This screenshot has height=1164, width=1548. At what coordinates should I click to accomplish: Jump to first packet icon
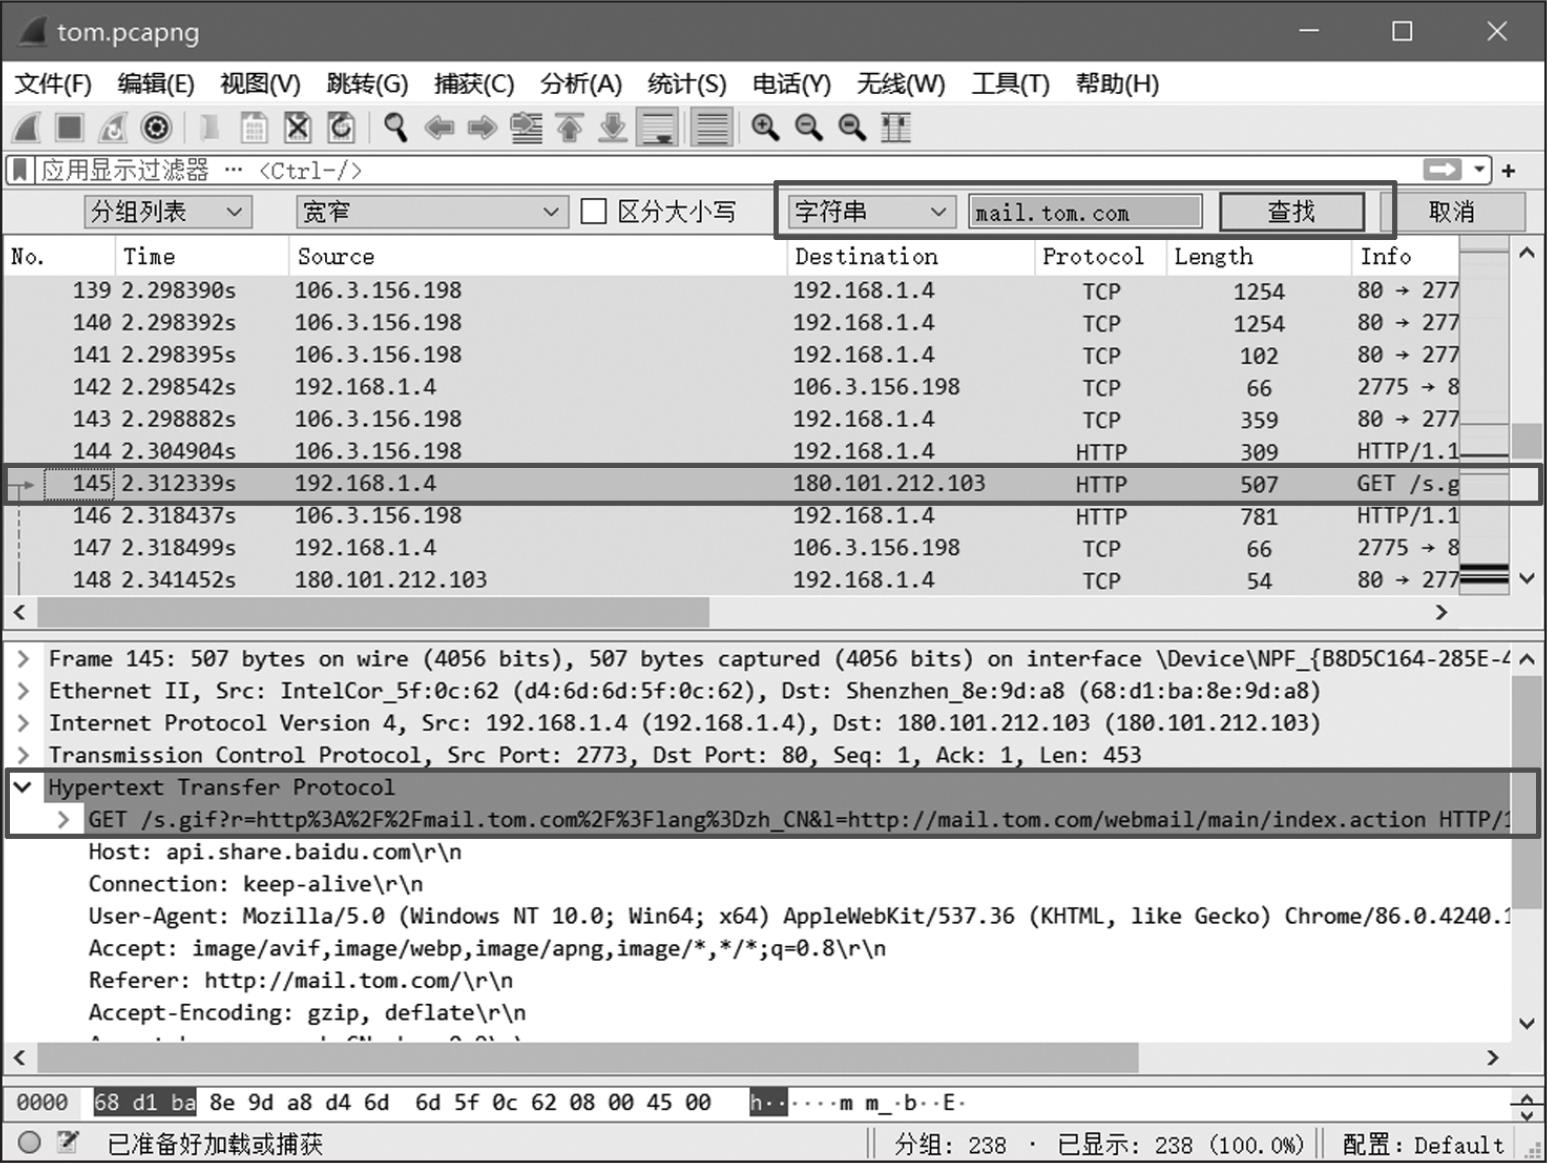click(569, 128)
